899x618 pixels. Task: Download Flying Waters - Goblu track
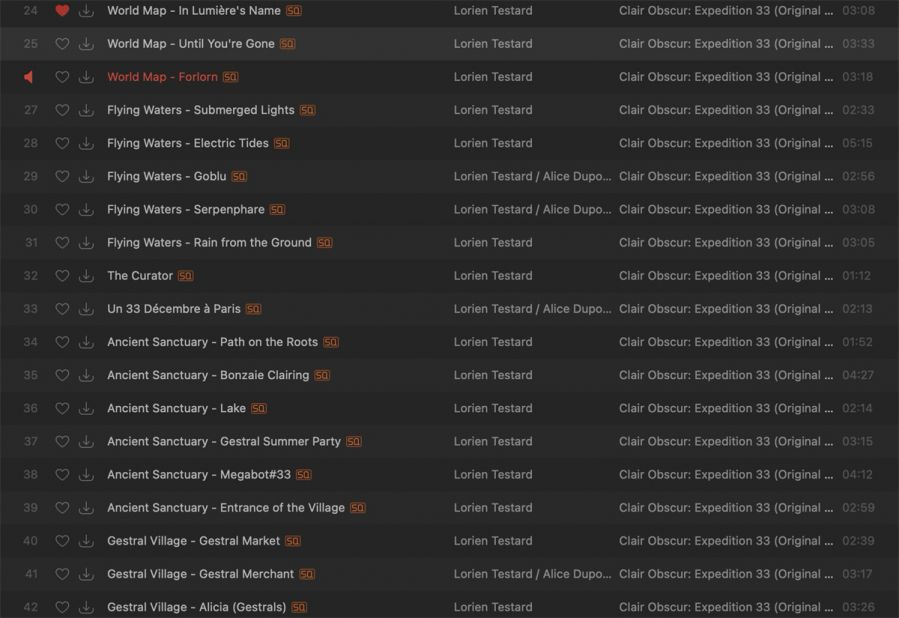[x=86, y=177]
